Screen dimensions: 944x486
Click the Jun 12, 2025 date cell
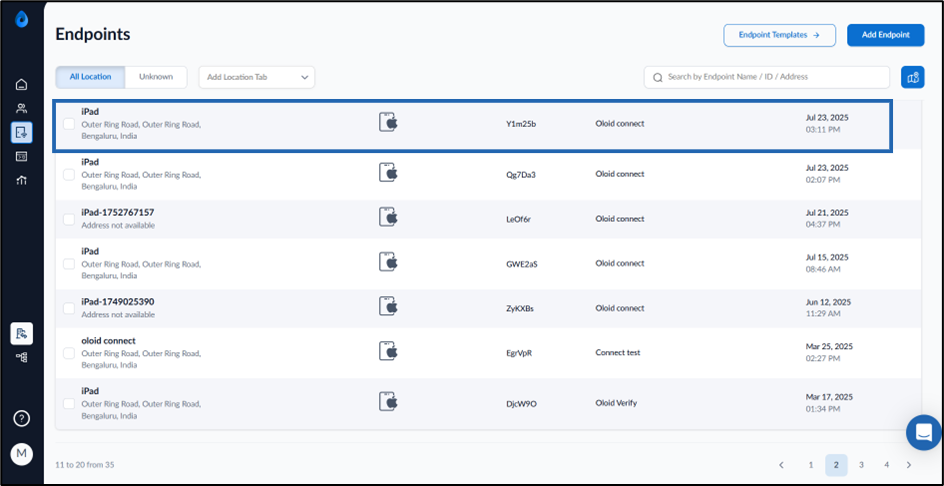click(828, 308)
